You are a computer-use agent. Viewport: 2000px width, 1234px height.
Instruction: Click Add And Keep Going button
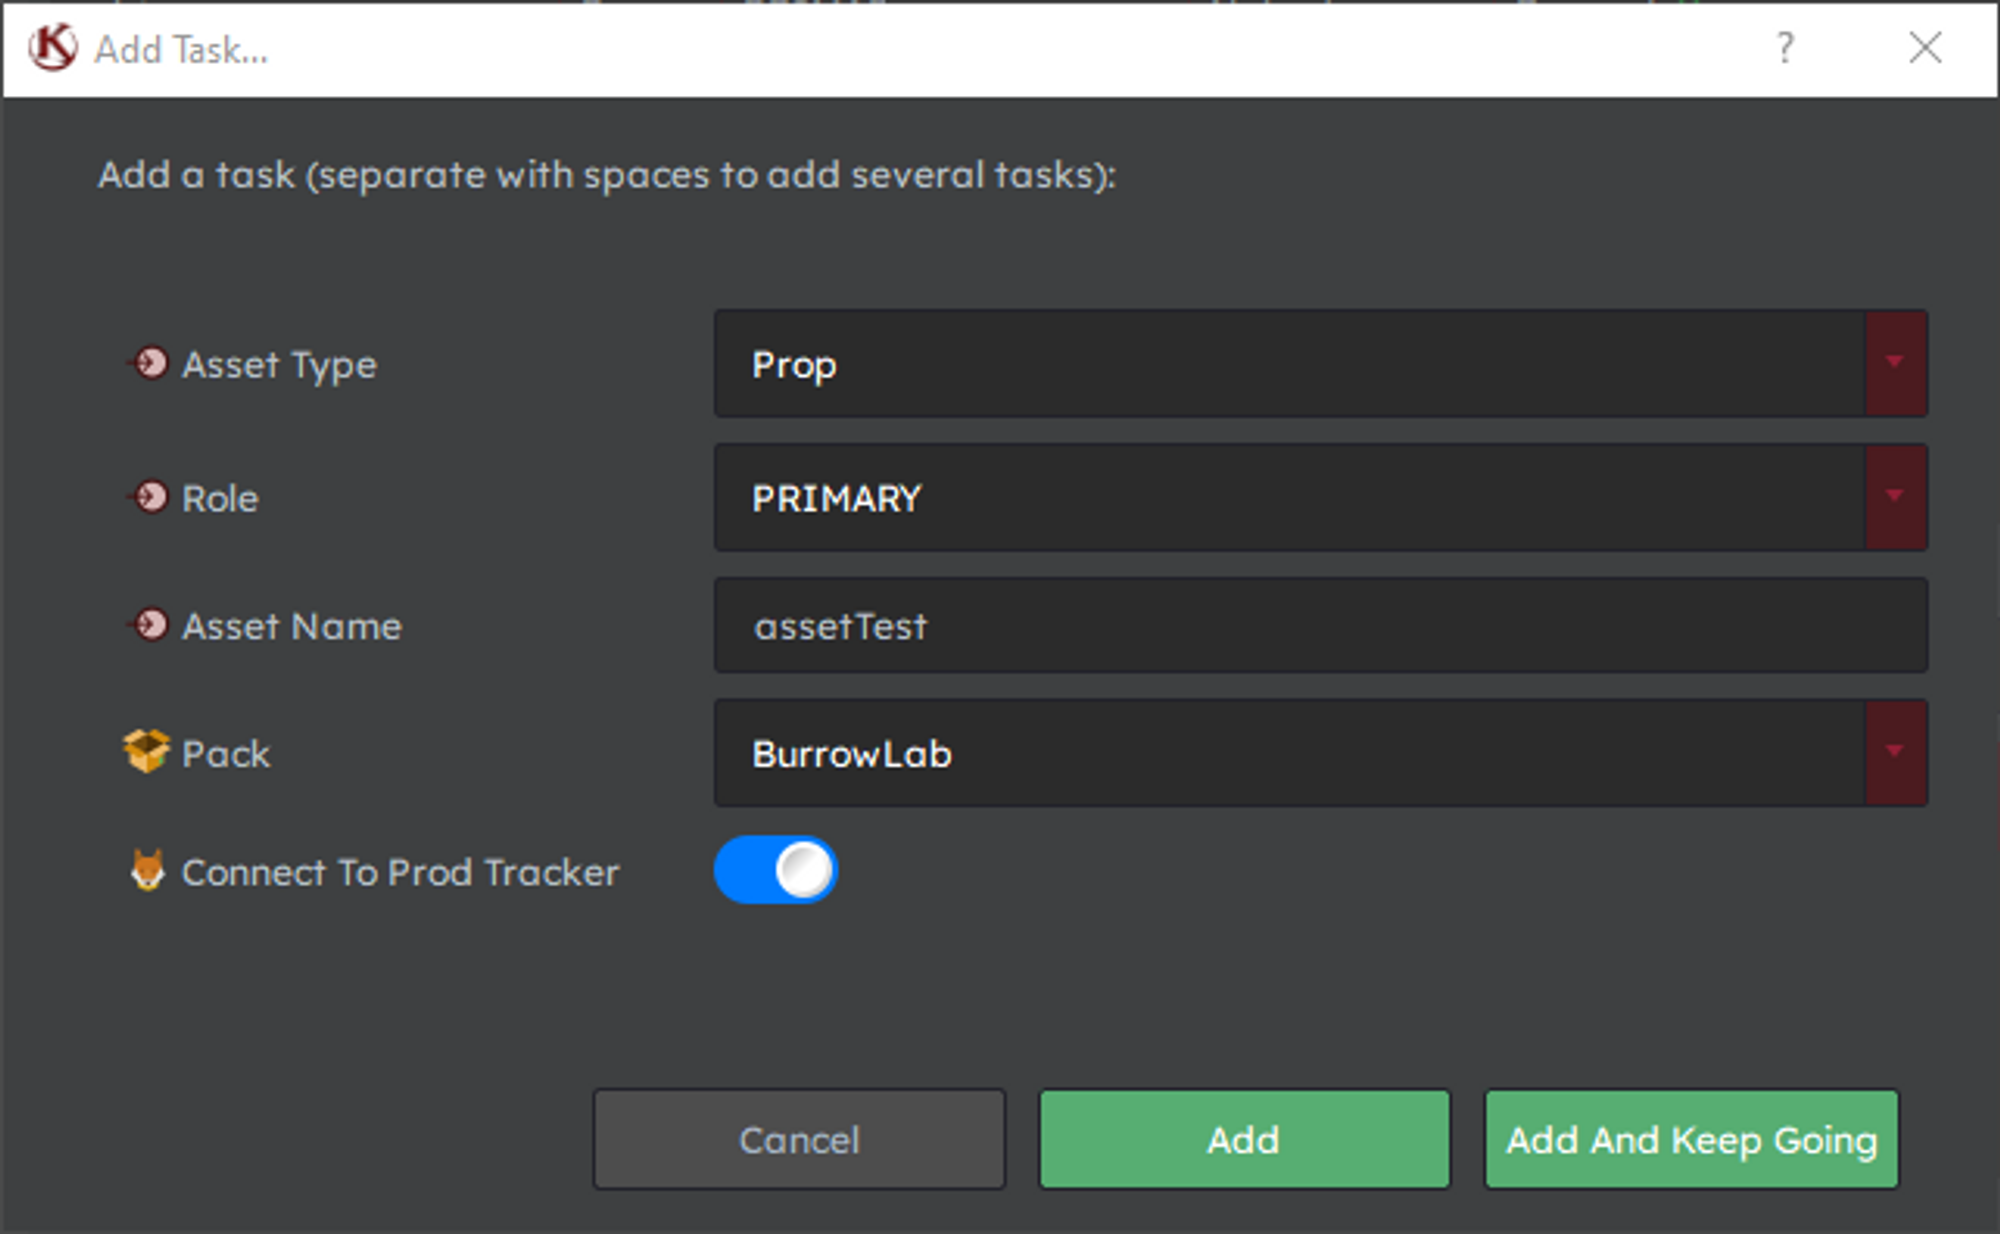1692,1139
